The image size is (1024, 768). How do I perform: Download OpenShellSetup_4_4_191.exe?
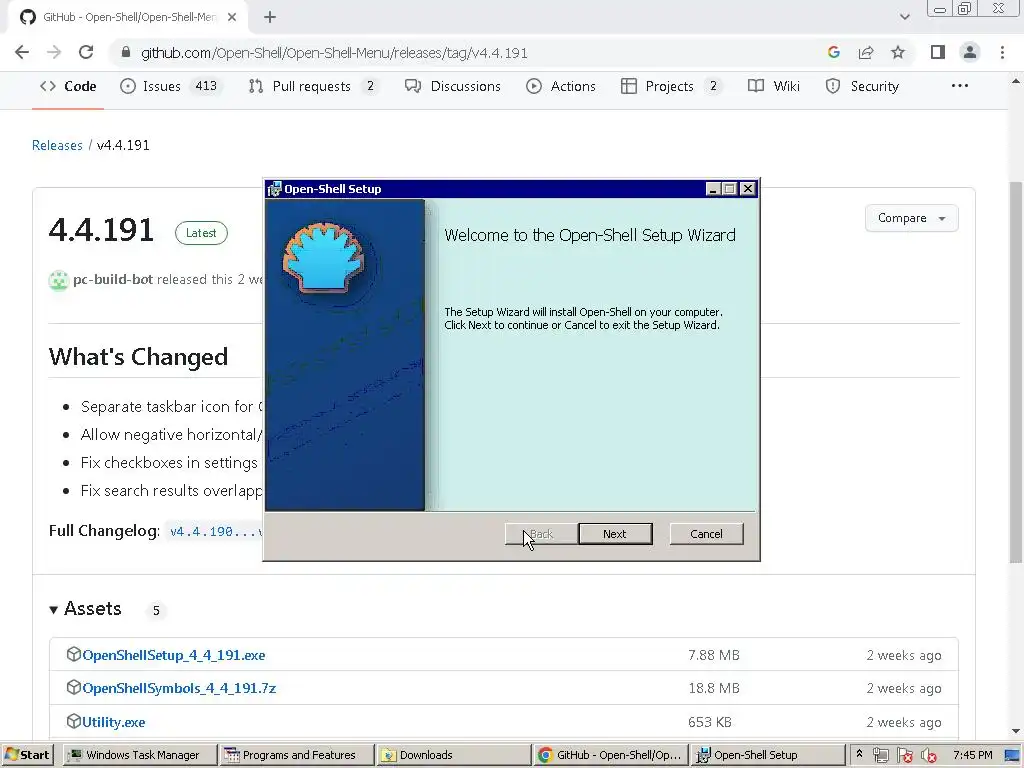tap(174, 655)
